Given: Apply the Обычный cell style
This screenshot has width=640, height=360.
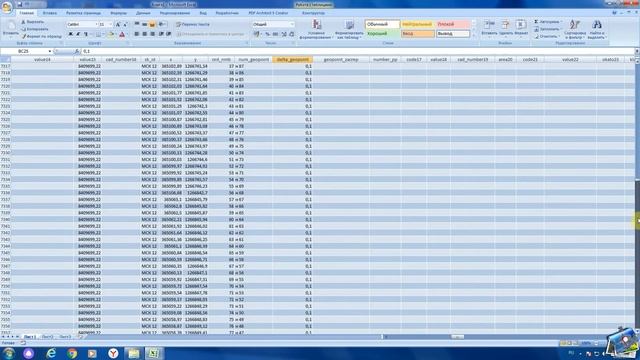Looking at the screenshot, I should click(382, 24).
